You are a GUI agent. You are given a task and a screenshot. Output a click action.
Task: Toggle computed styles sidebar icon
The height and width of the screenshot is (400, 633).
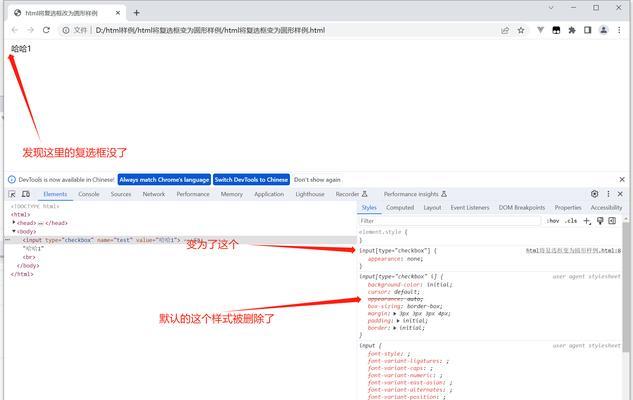pos(612,221)
